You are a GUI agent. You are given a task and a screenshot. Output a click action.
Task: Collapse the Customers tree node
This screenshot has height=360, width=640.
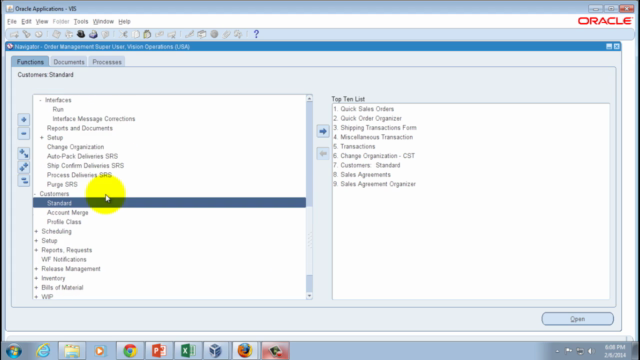click(x=35, y=194)
